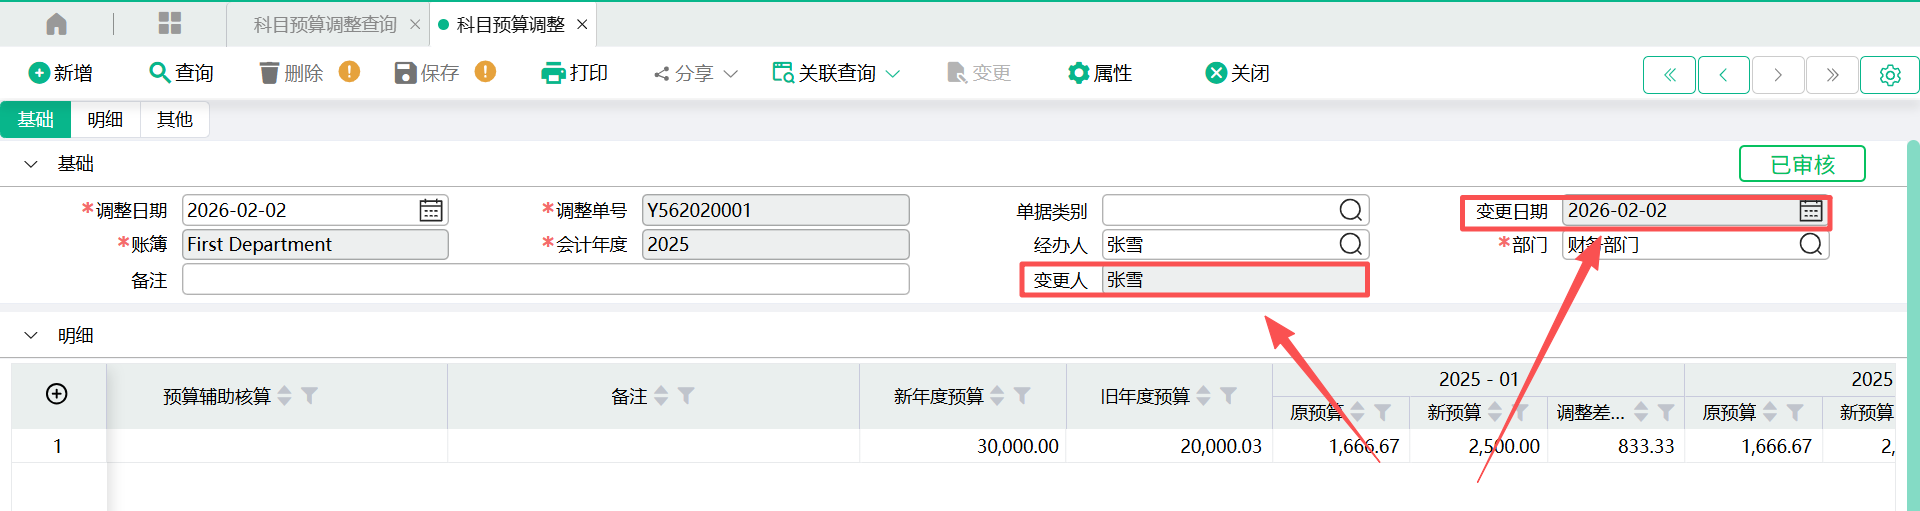The height and width of the screenshot is (511, 1920).
Task: Open calendar picker for 调整日期 field
Action: [431, 210]
